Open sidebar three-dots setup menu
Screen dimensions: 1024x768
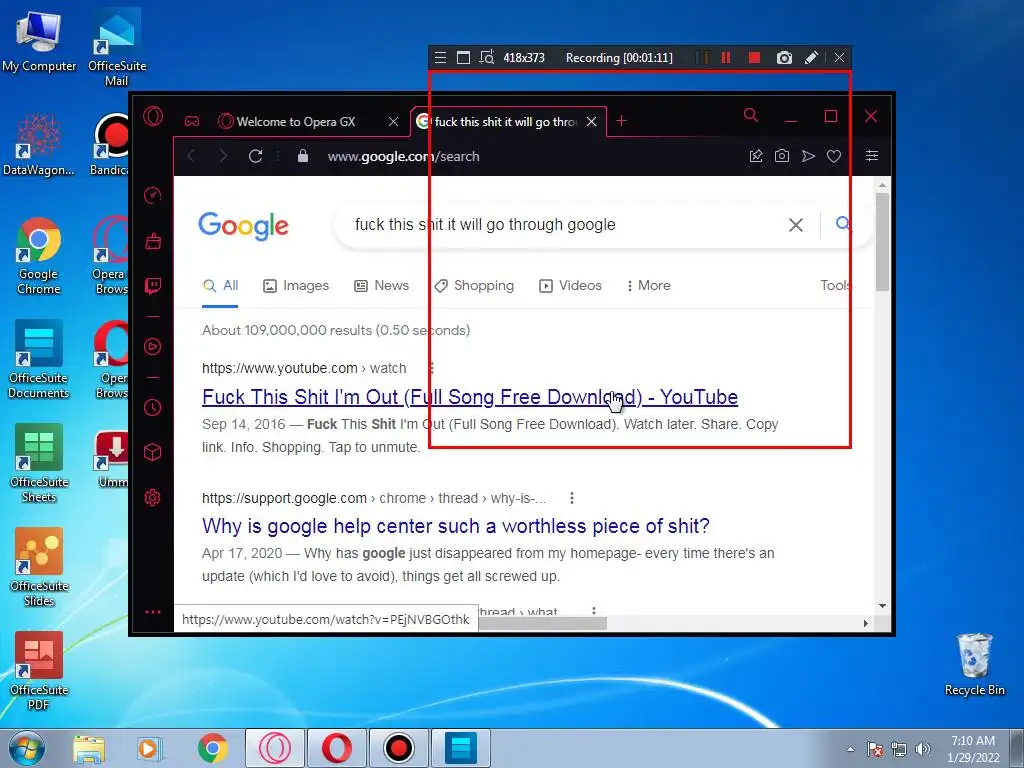(x=153, y=612)
